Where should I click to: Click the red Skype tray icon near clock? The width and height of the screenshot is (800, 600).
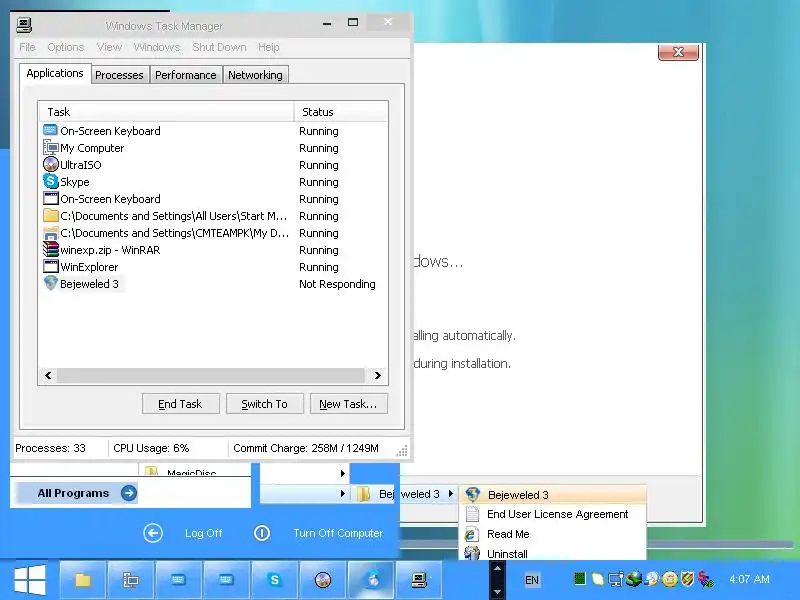coord(706,579)
